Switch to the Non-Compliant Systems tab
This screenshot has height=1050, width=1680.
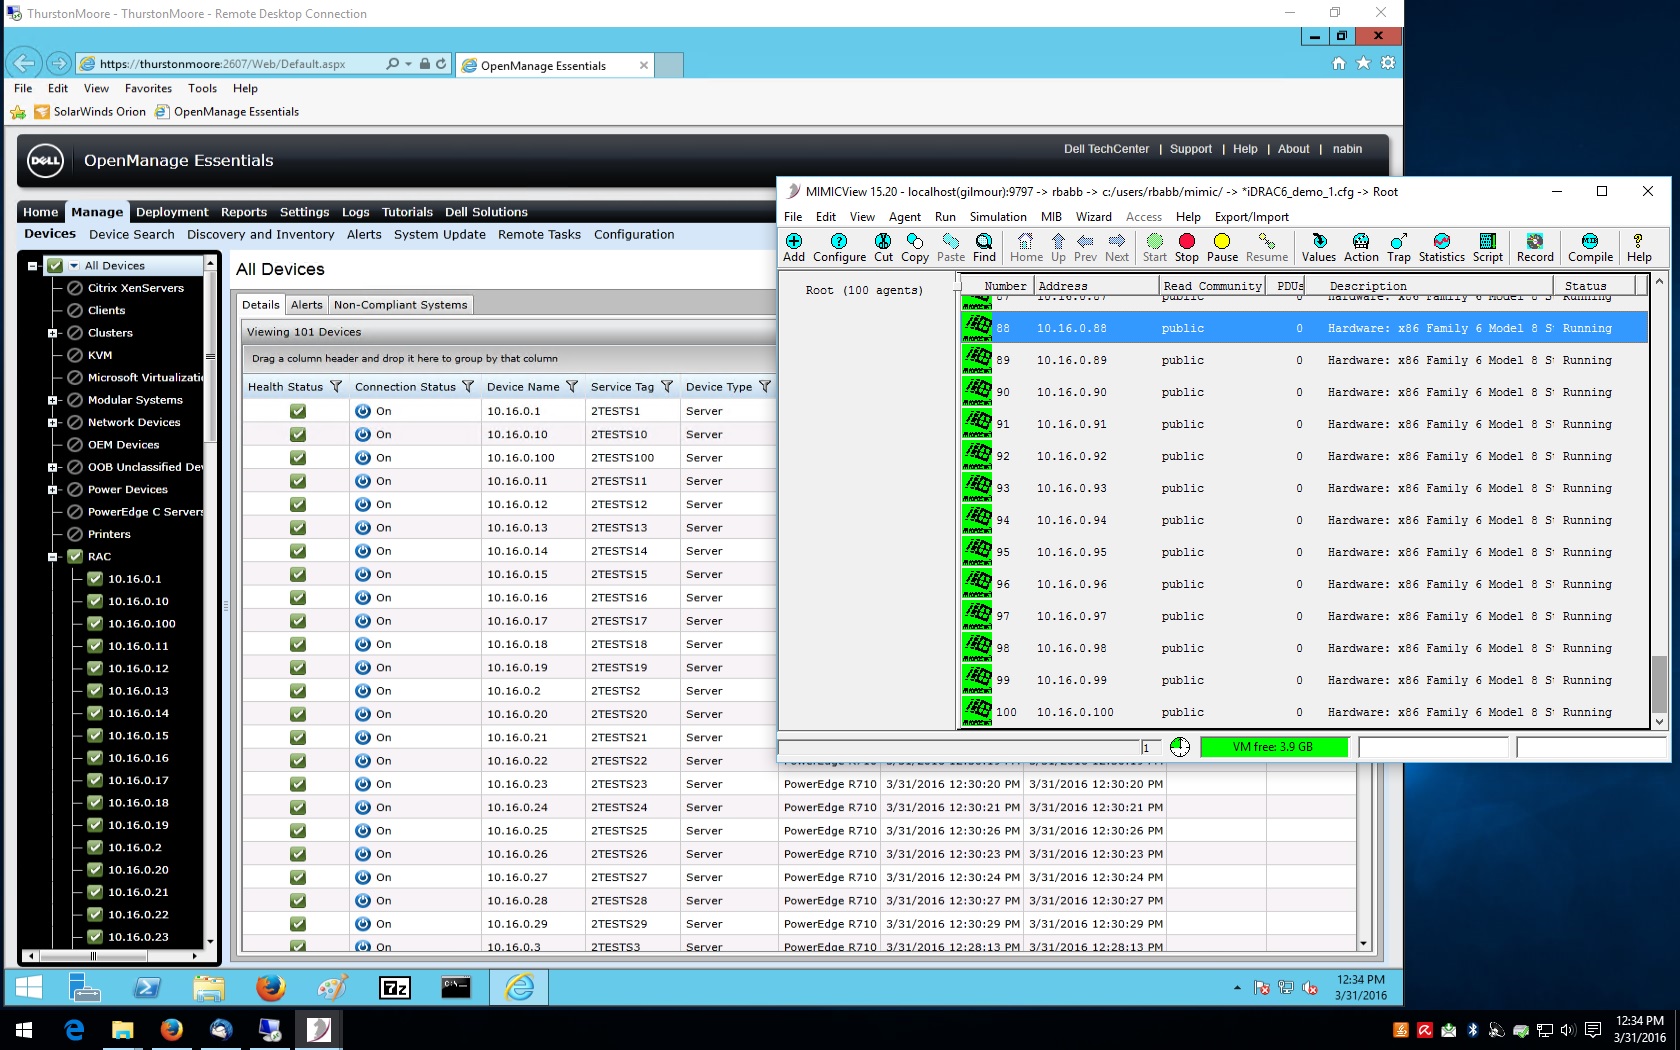click(400, 305)
